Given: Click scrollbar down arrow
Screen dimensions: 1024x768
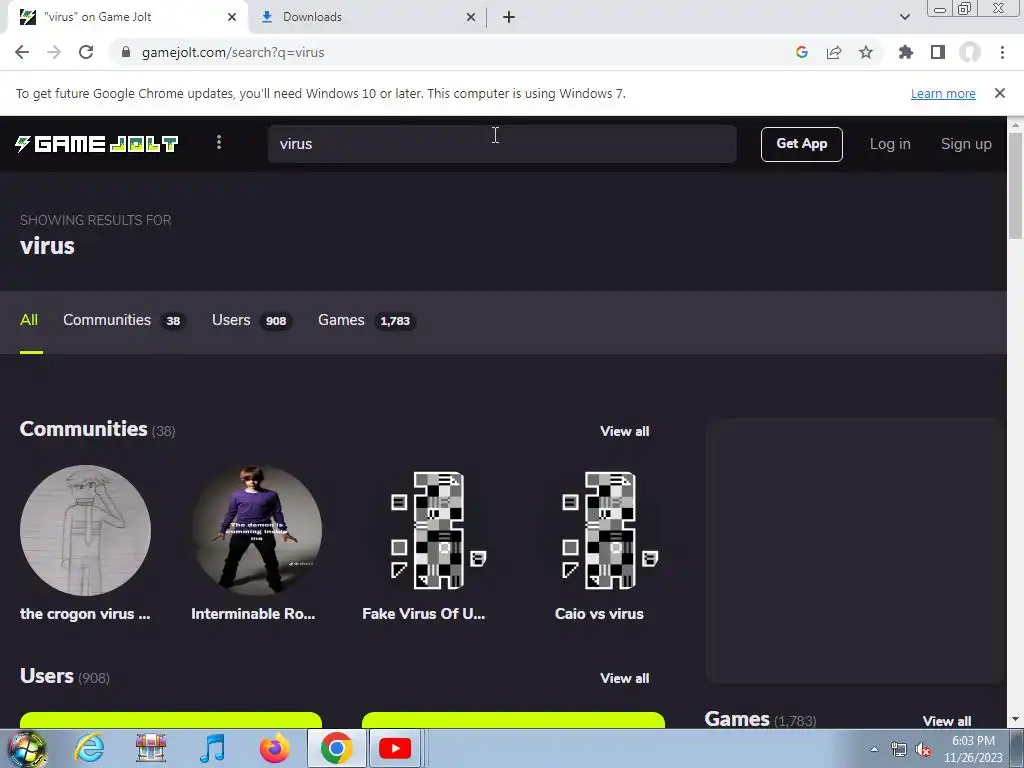Looking at the screenshot, I should (1016, 720).
